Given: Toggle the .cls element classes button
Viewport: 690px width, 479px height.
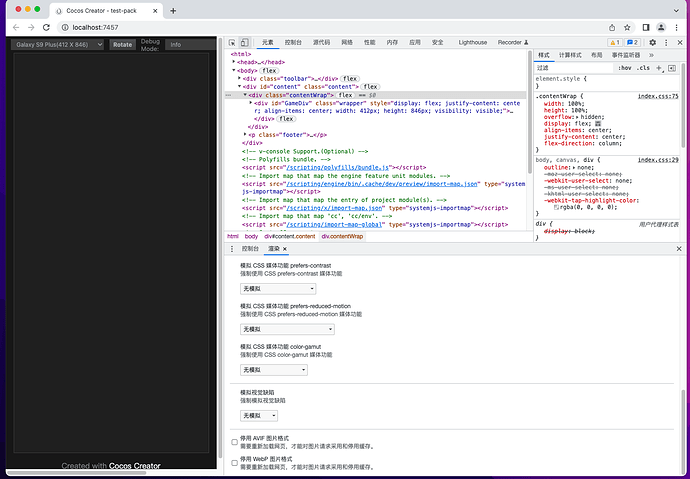Looking at the screenshot, I should (643, 68).
